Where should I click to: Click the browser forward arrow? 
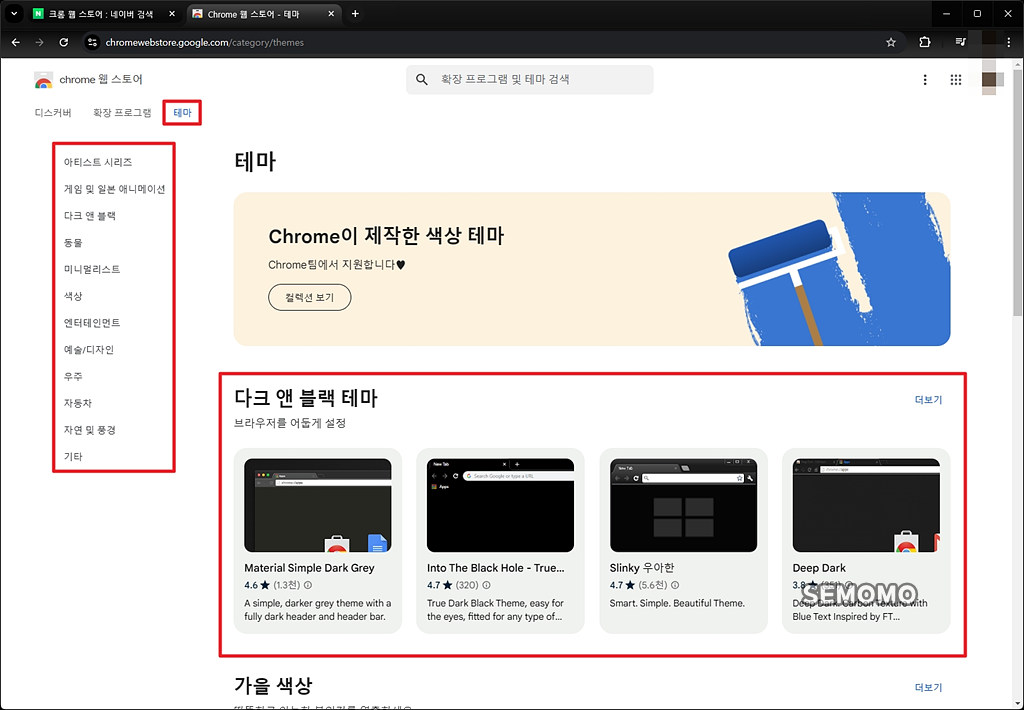tap(39, 42)
